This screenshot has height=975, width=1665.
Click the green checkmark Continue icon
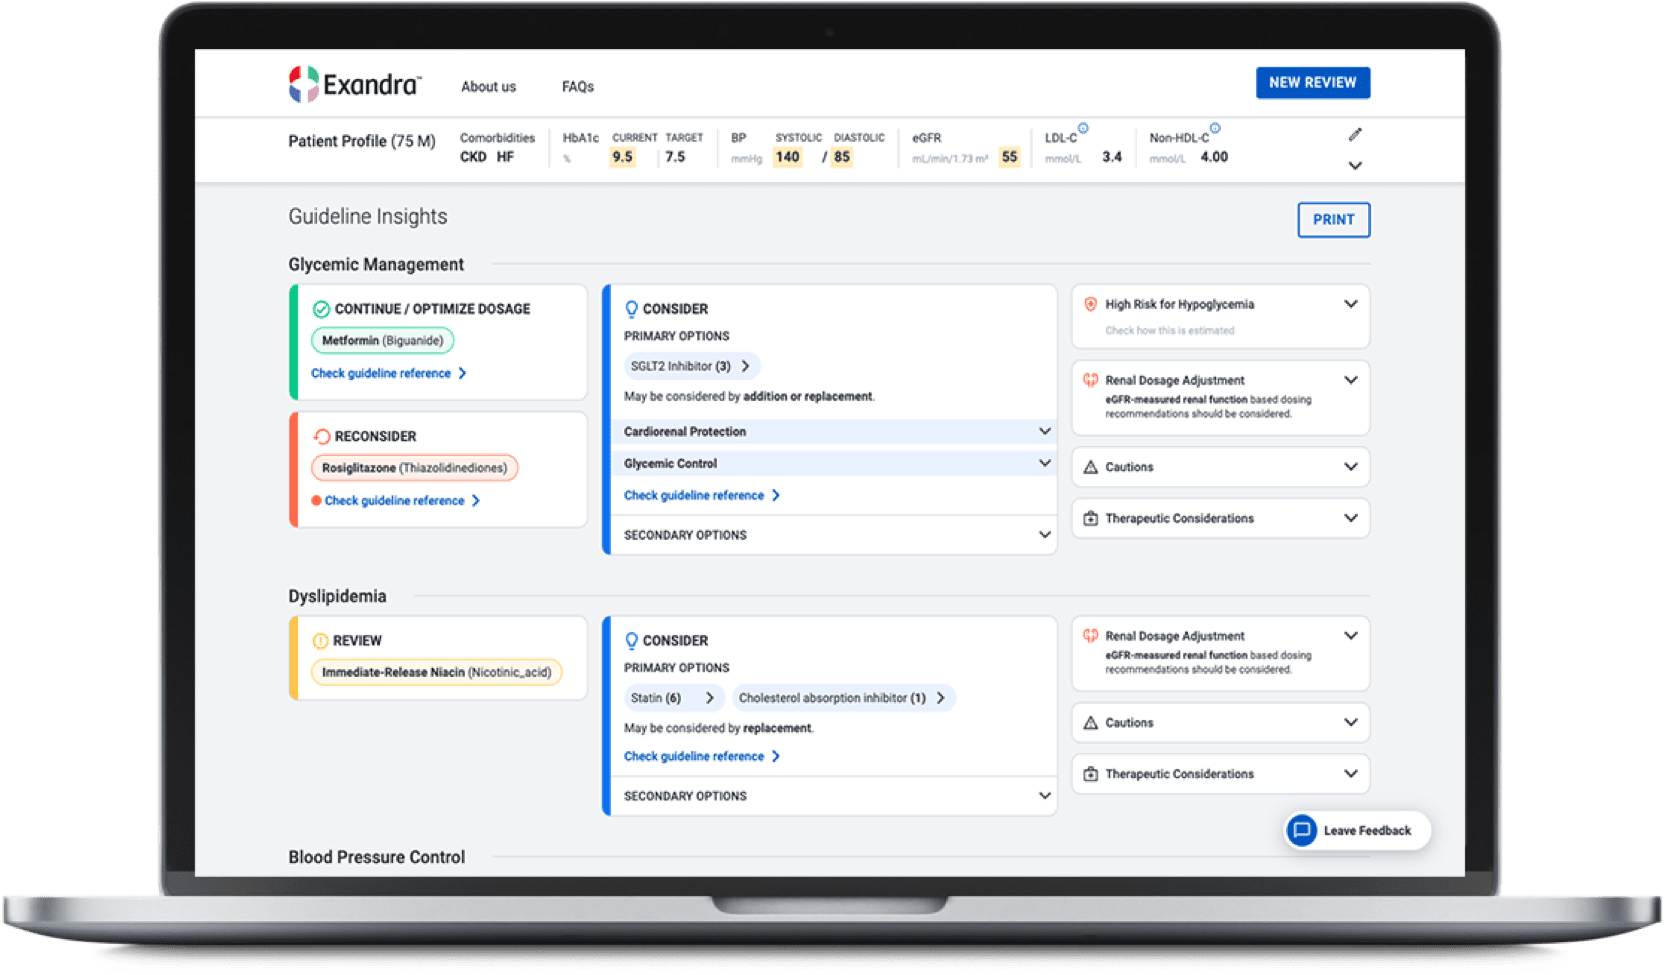(321, 309)
